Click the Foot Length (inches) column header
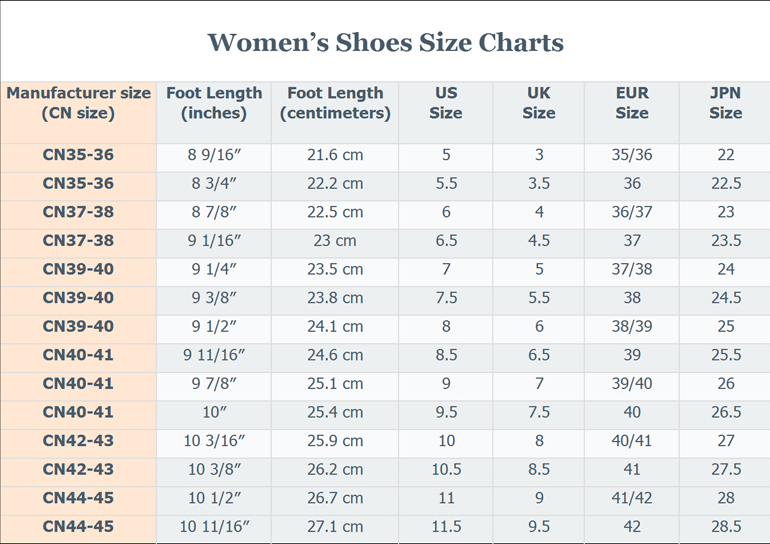 tap(214, 103)
